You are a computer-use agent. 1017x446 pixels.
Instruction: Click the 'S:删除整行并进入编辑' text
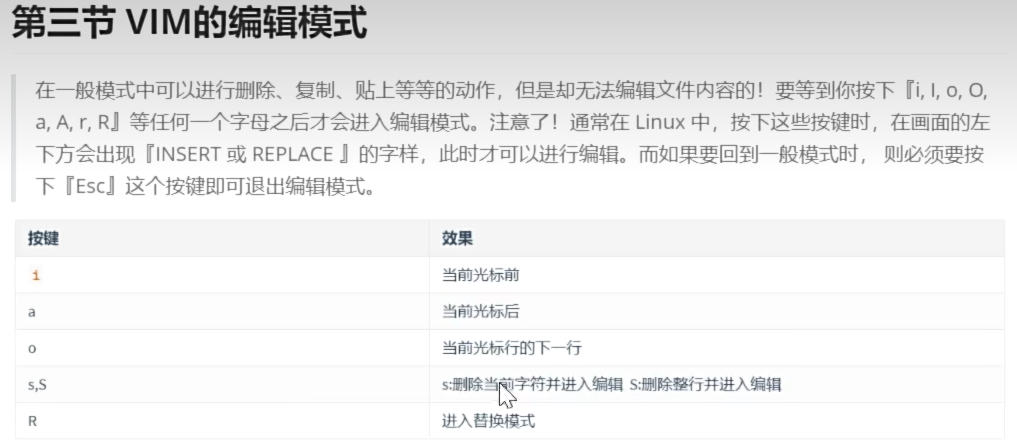coord(706,384)
